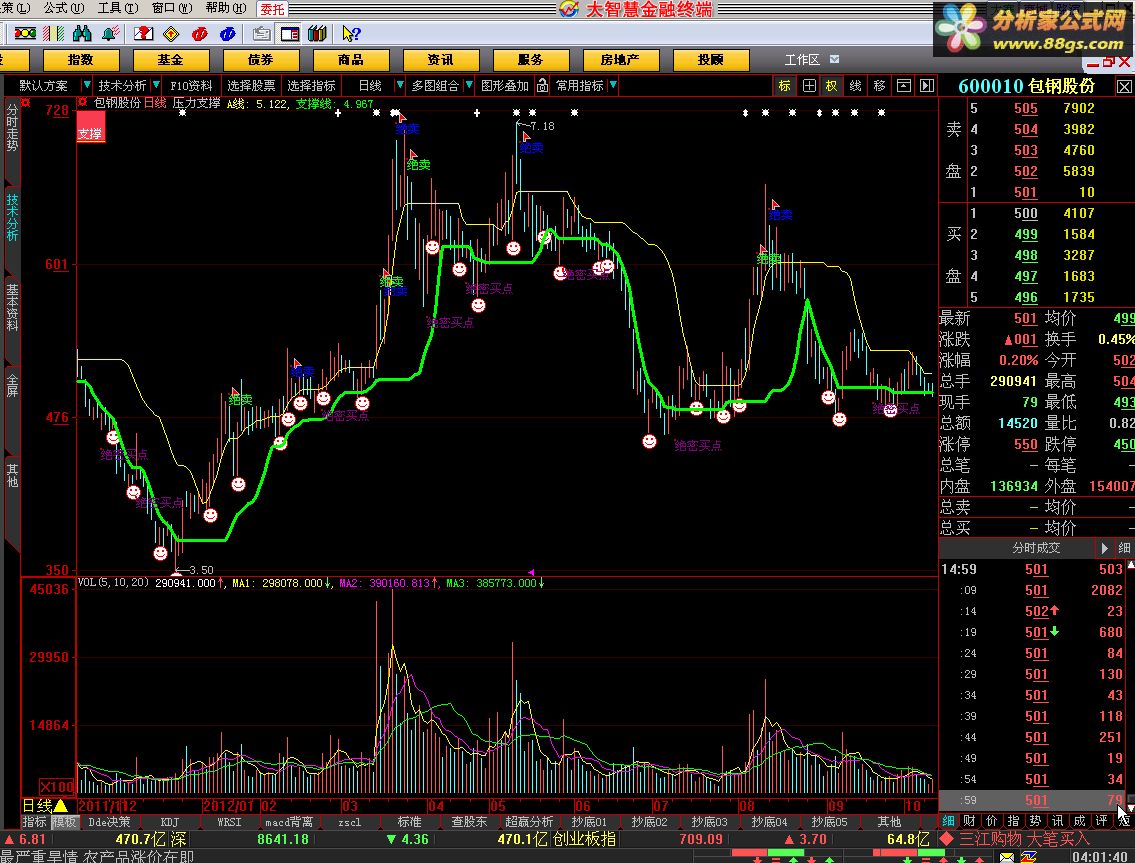1135x863 pixels.
Task: Click the 债券 yellow button
Action: tap(261, 59)
